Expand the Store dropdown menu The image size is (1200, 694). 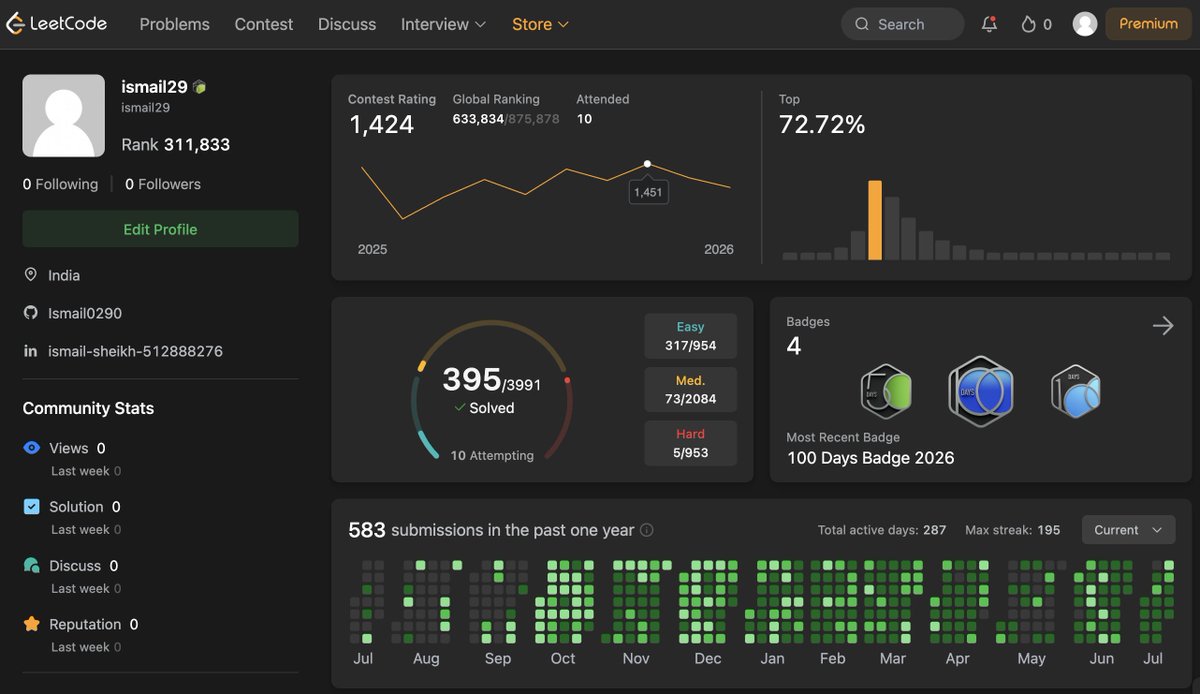[540, 24]
